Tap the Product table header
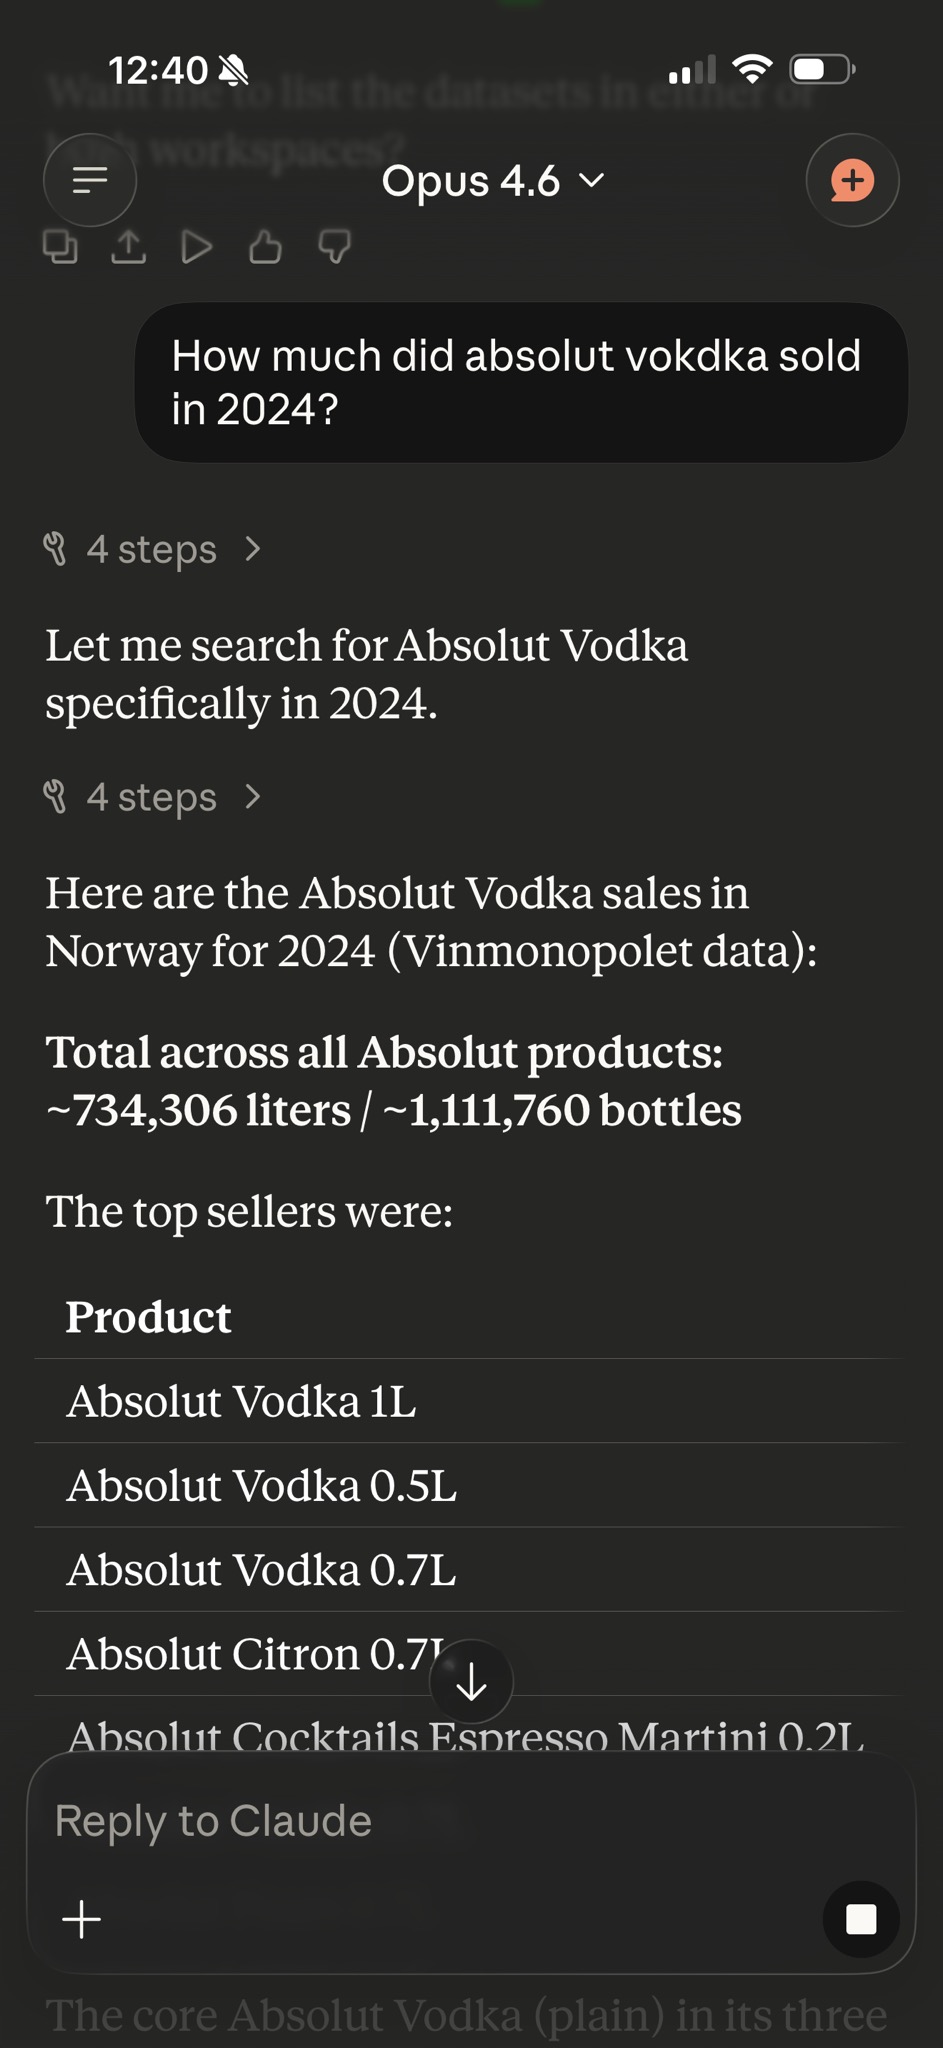Screen dimensions: 943x2048 pos(148,1317)
